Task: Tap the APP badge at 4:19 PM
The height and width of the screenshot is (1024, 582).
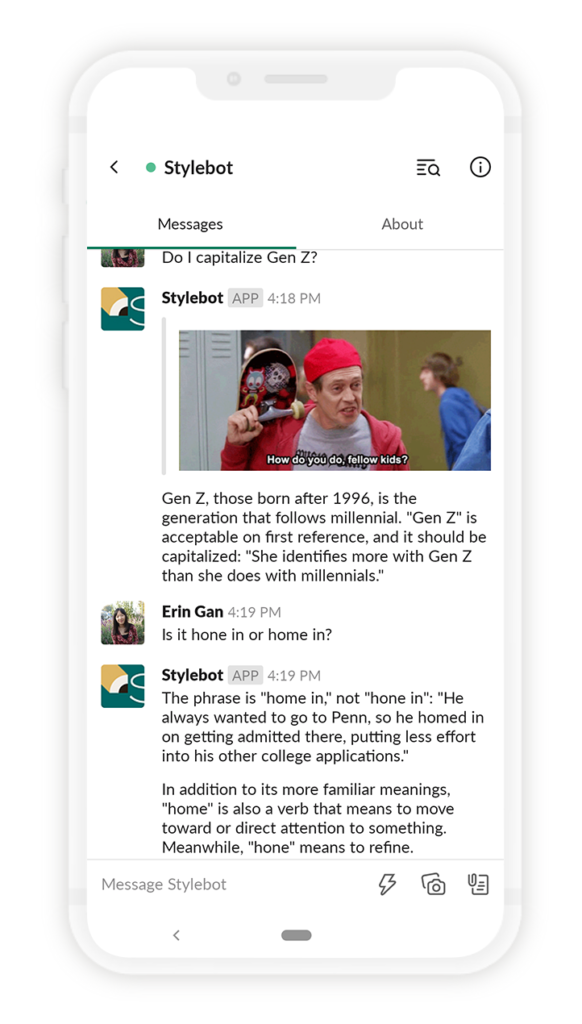Action: [246, 675]
